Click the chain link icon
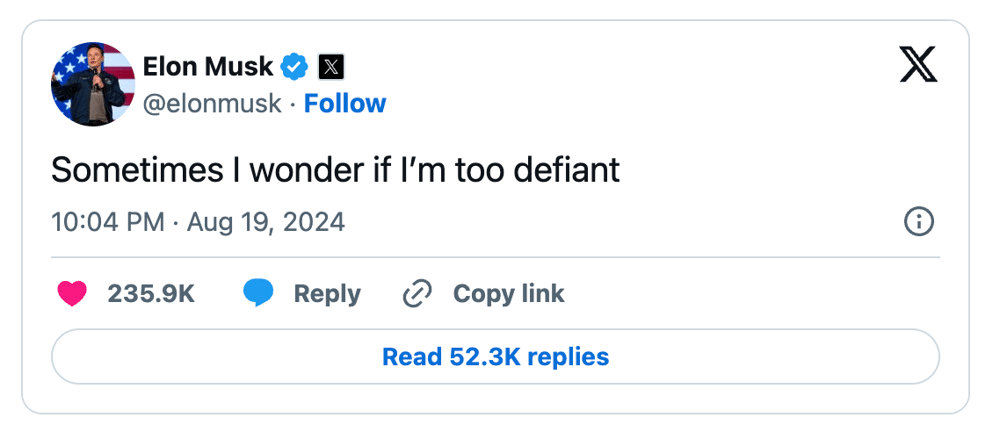Image resolution: width=1000 pixels, height=432 pixels. (x=416, y=294)
